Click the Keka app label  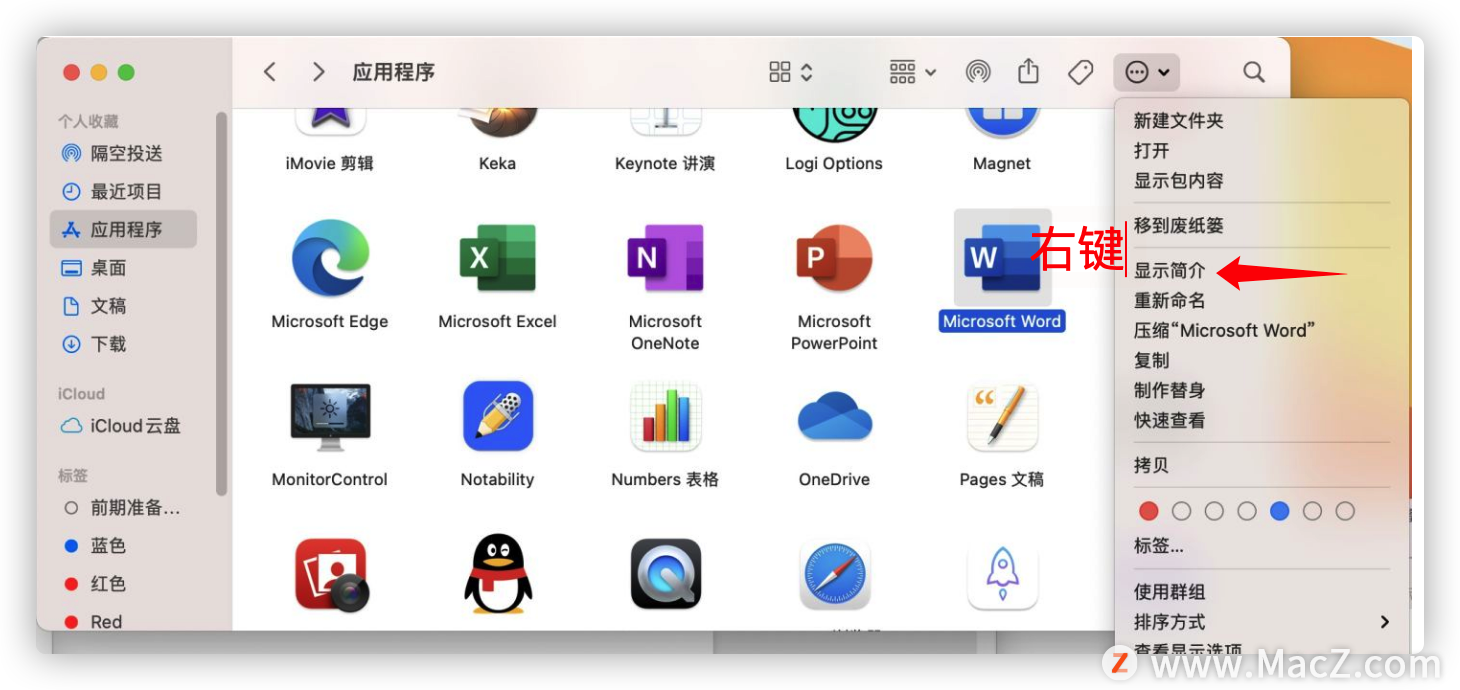[x=497, y=163]
